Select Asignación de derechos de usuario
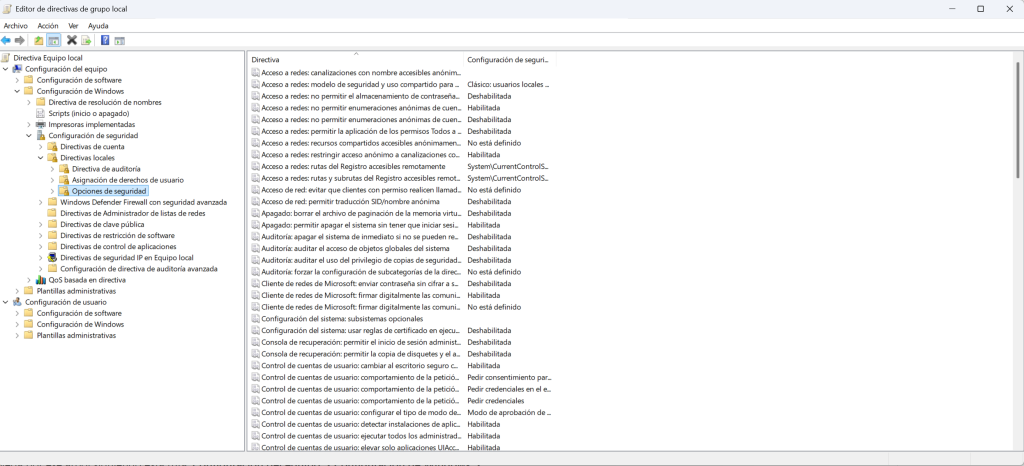Viewport: 1024px width, 466px height. pos(128,180)
